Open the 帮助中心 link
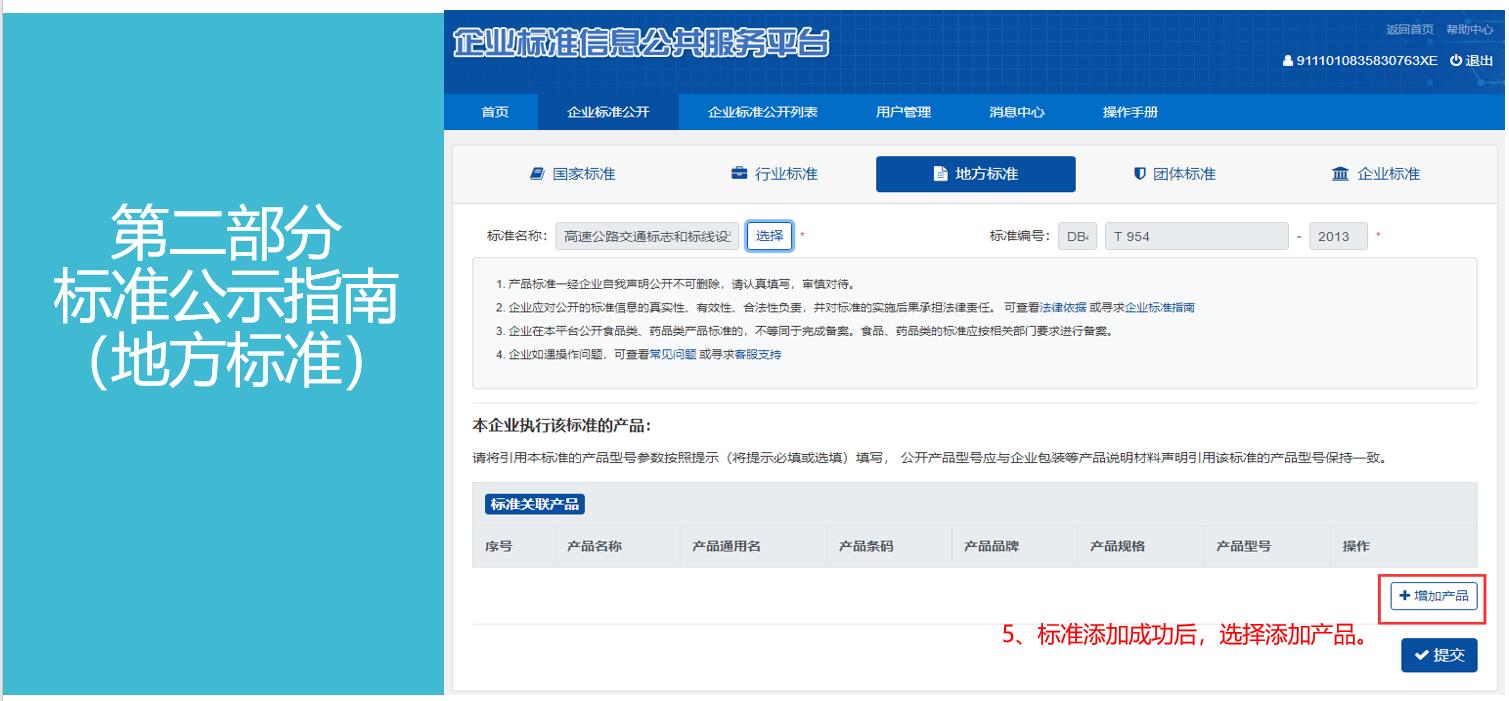The height and width of the screenshot is (701, 1509). coord(1470,30)
